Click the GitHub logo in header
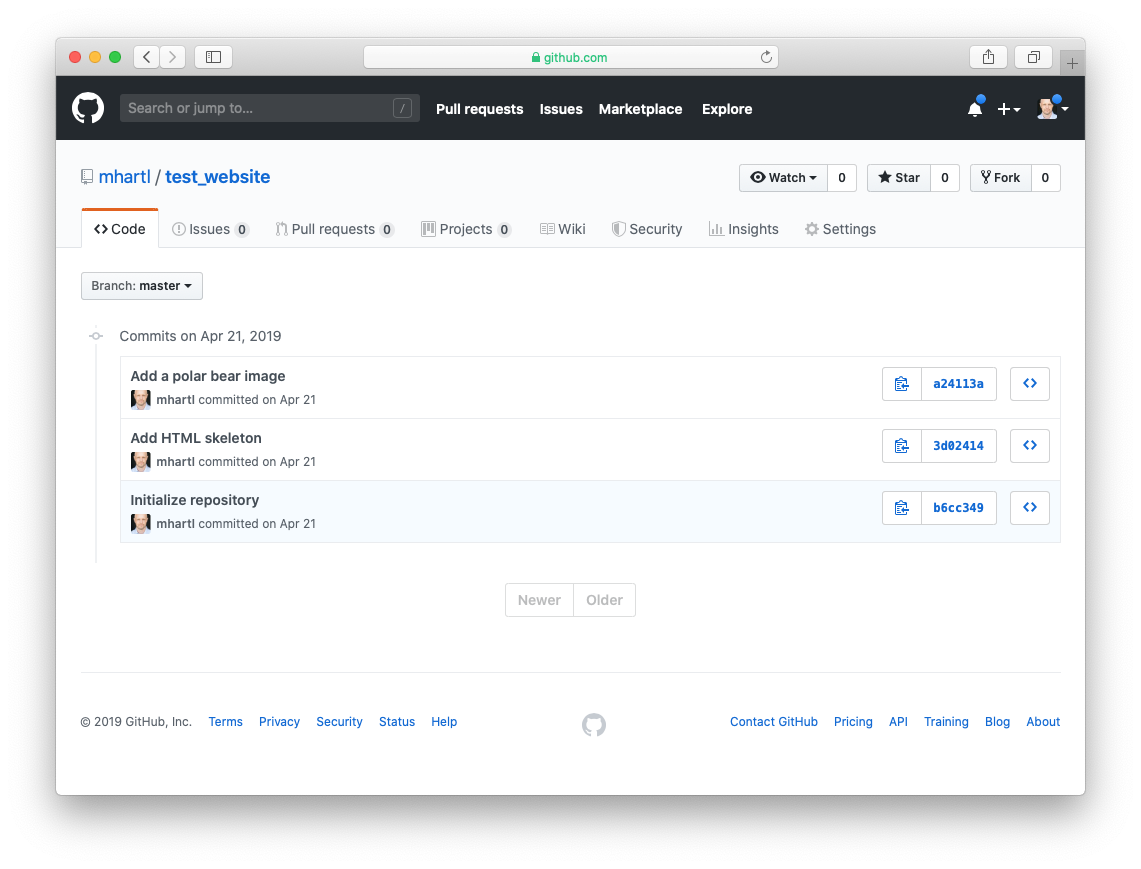Viewport: 1141px width, 869px height. tap(88, 108)
